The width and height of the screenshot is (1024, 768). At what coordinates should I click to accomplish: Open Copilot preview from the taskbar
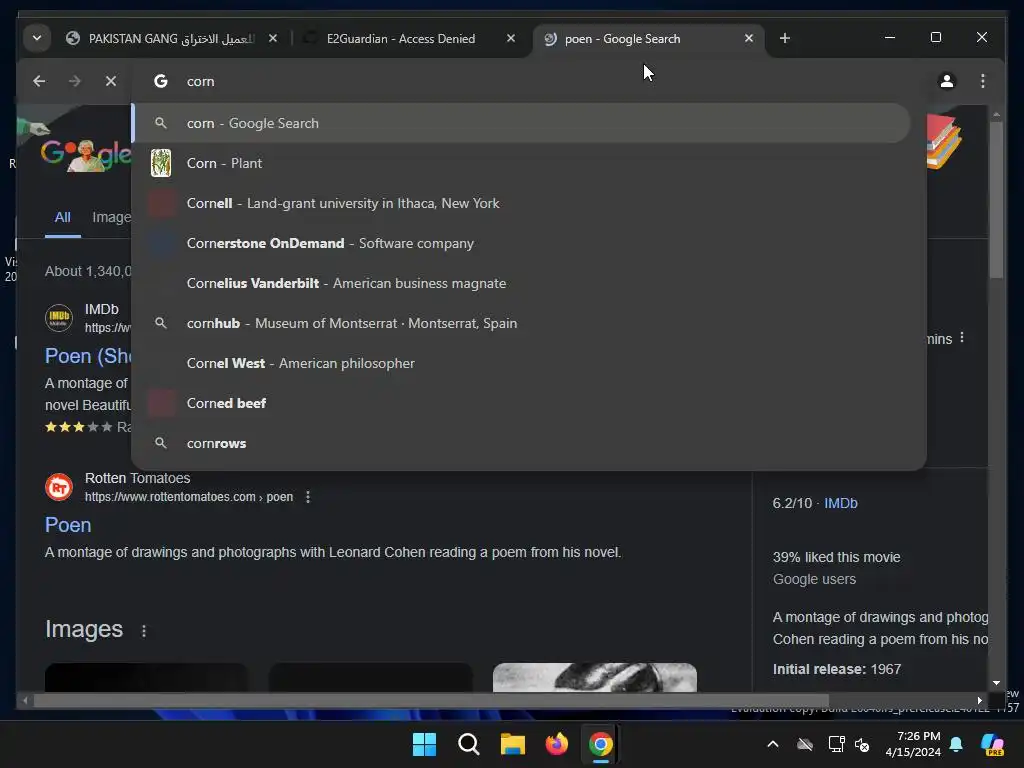(992, 744)
